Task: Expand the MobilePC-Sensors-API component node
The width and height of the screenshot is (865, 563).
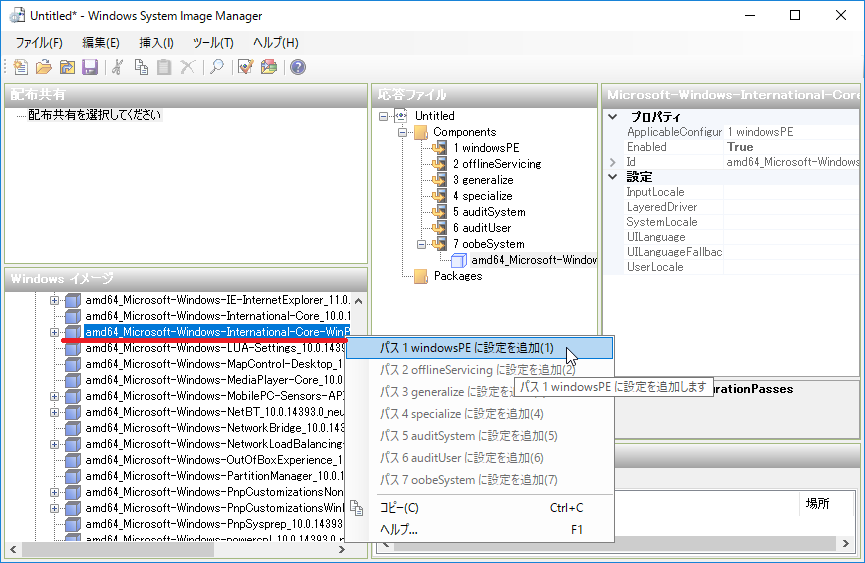Action: coord(54,396)
